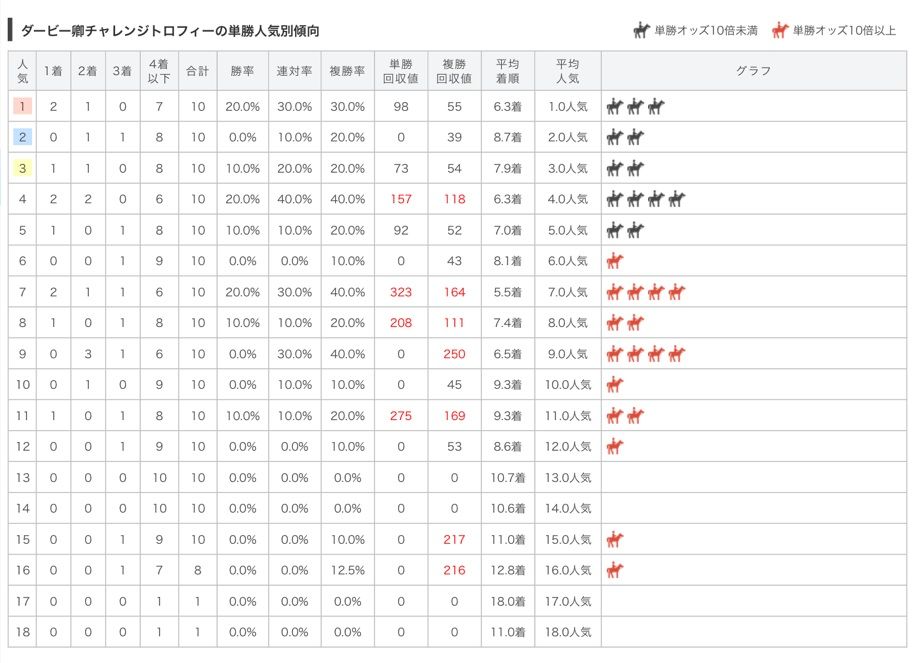Click the 複勝回収値 column header
The width and height of the screenshot is (915, 663).
tap(455, 71)
